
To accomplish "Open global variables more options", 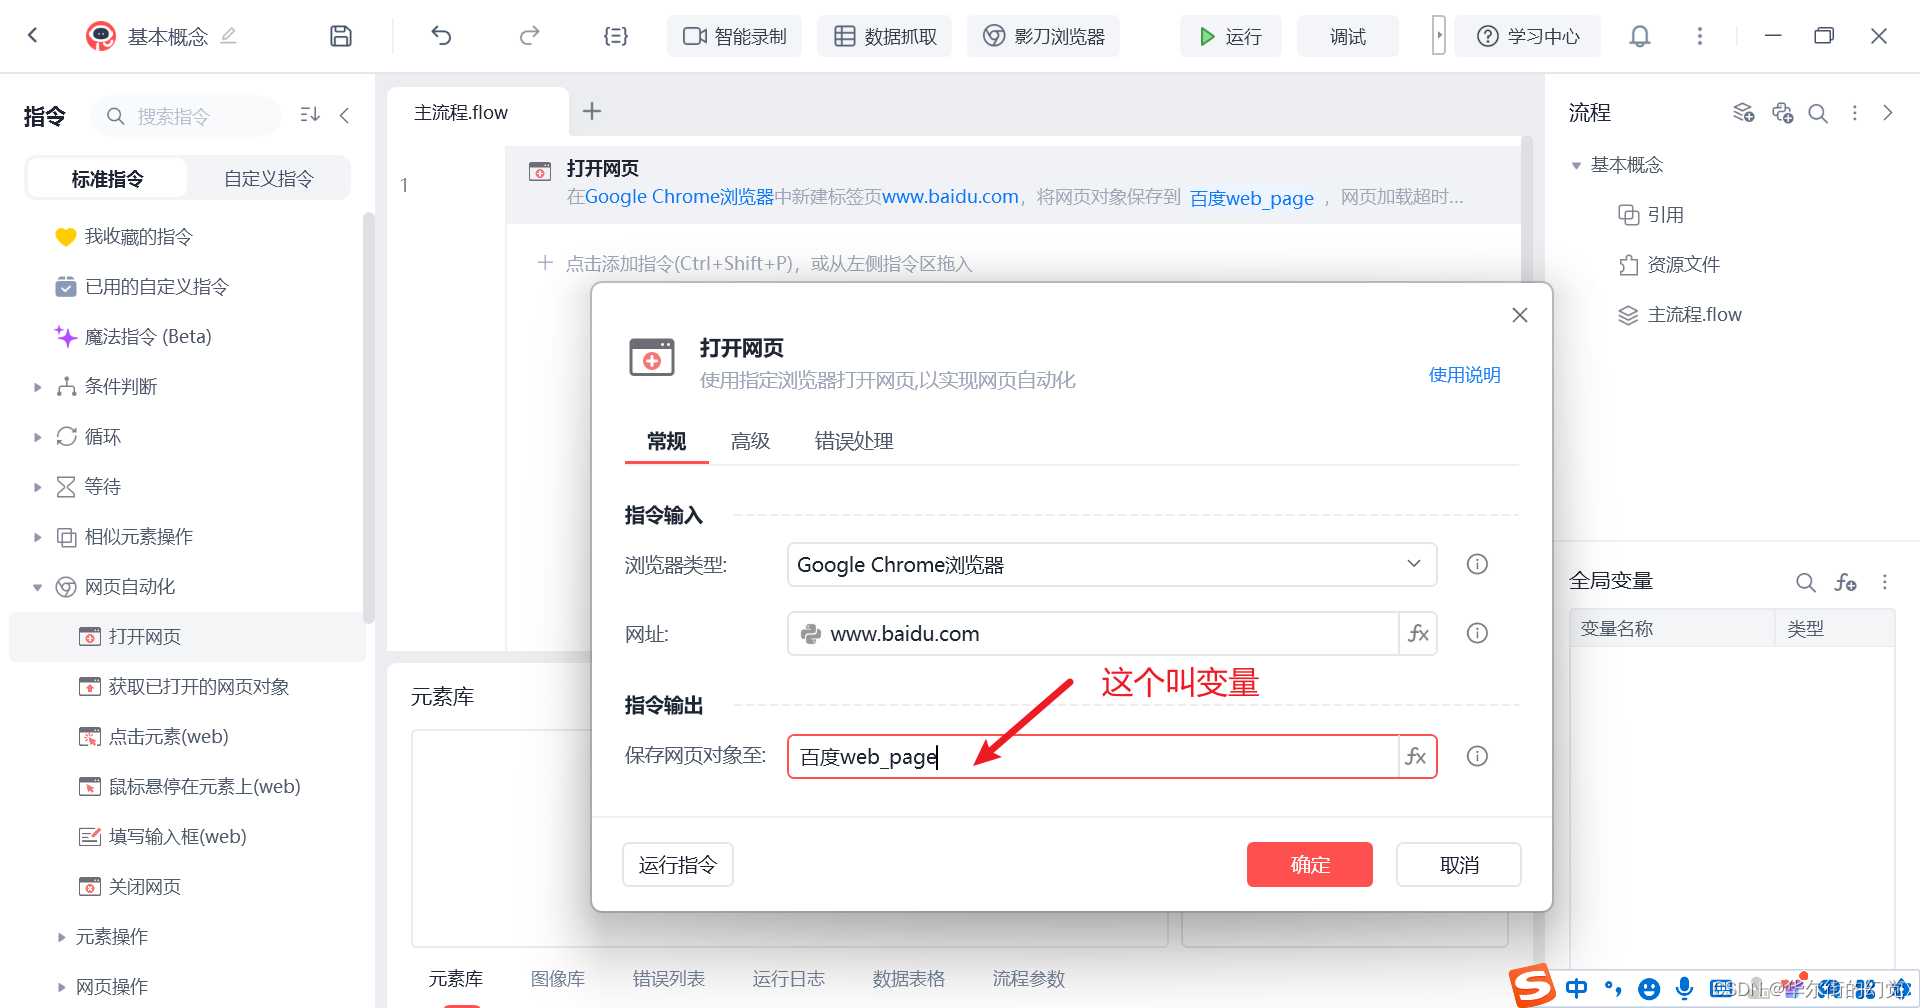I will point(1885,582).
